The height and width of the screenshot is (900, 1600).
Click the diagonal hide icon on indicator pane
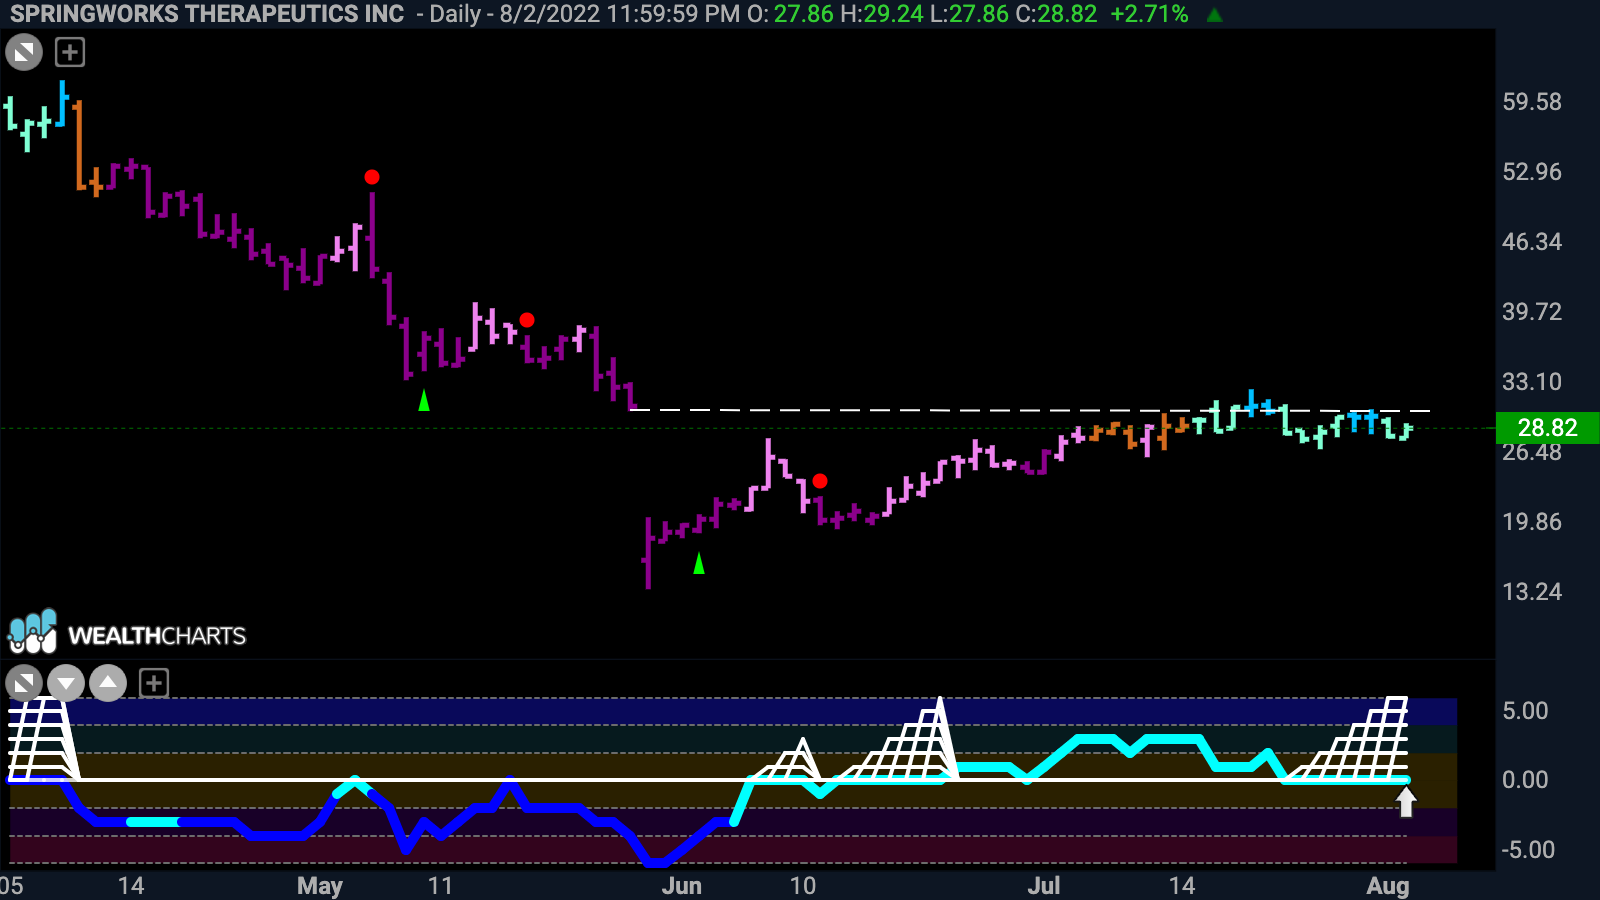point(24,684)
